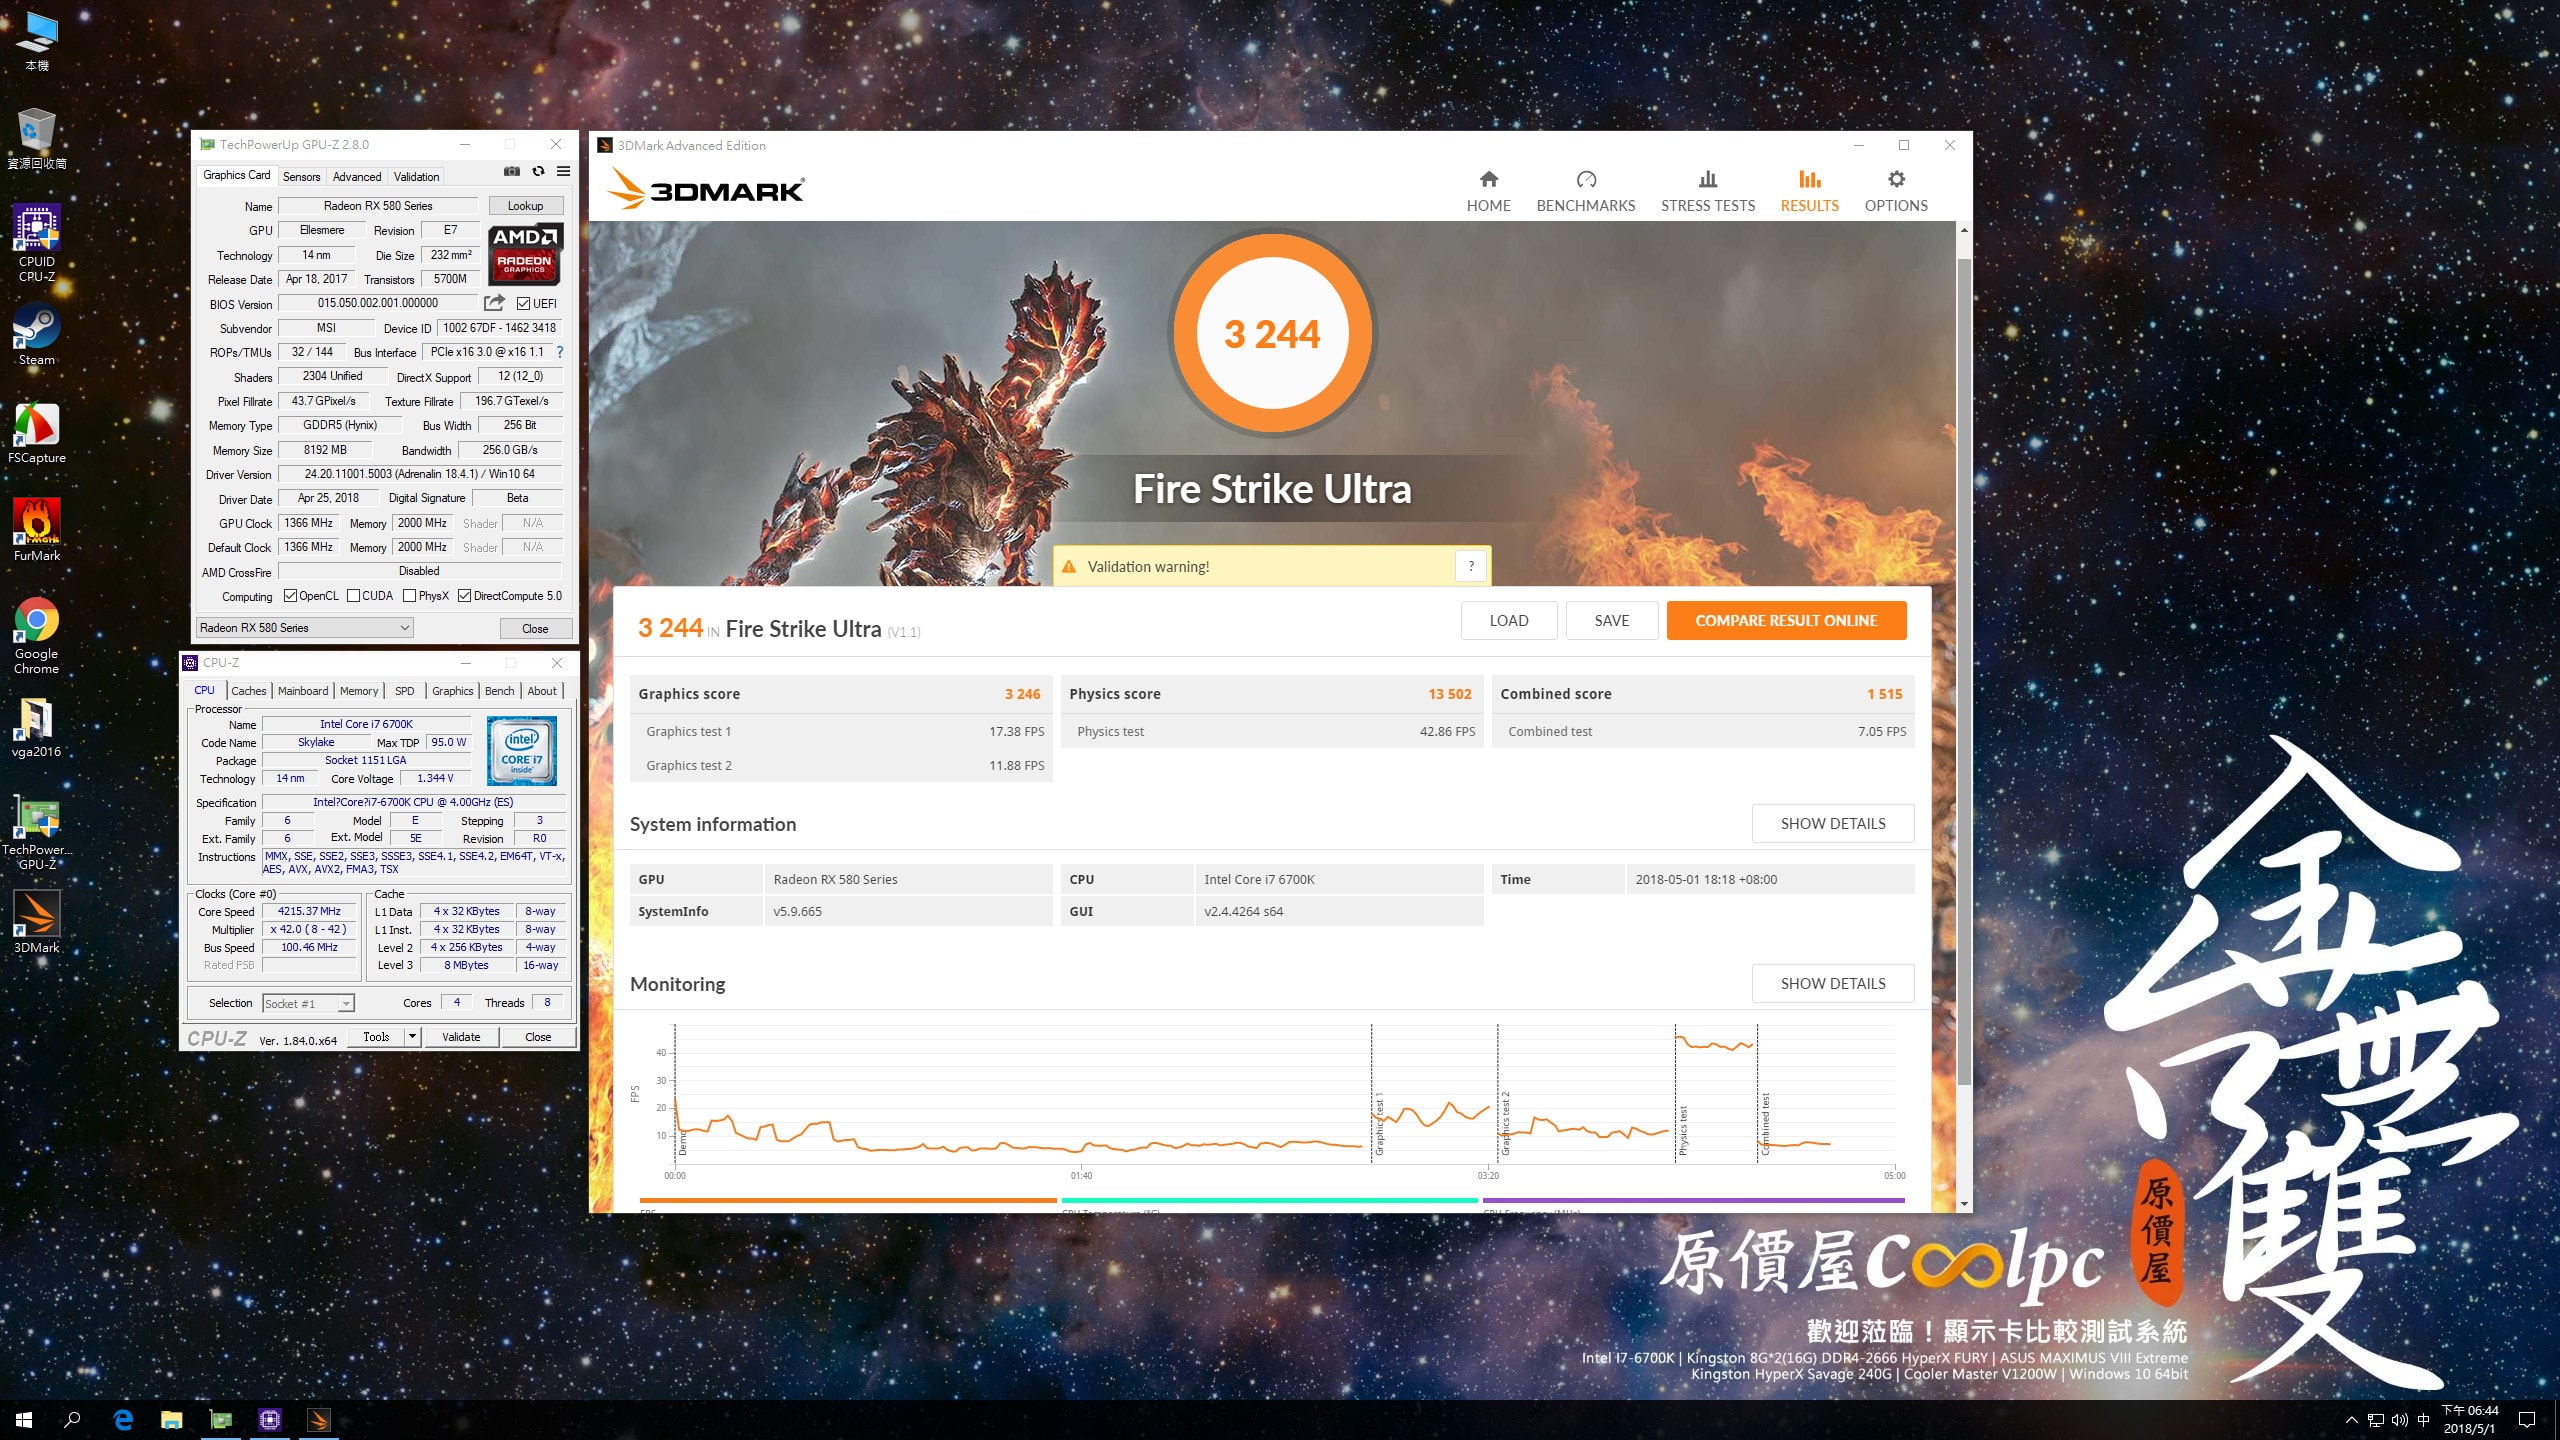Open STRESS TESTS in 3DMark

(x=1707, y=191)
